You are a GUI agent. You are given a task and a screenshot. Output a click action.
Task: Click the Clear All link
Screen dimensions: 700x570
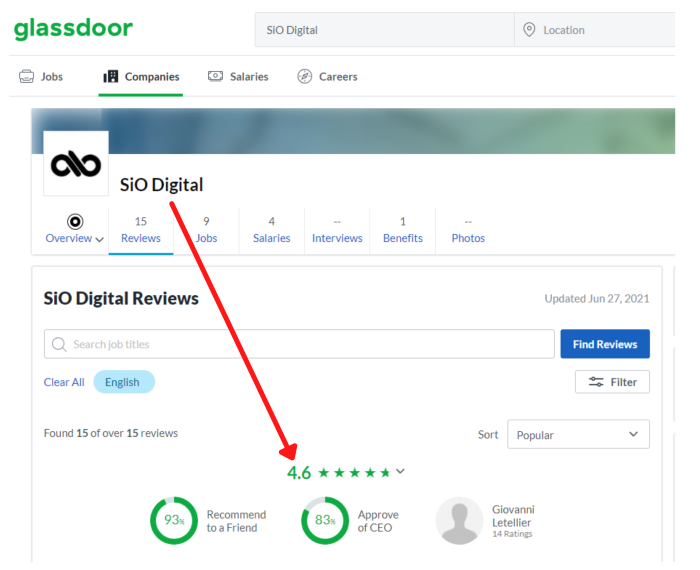tap(64, 382)
